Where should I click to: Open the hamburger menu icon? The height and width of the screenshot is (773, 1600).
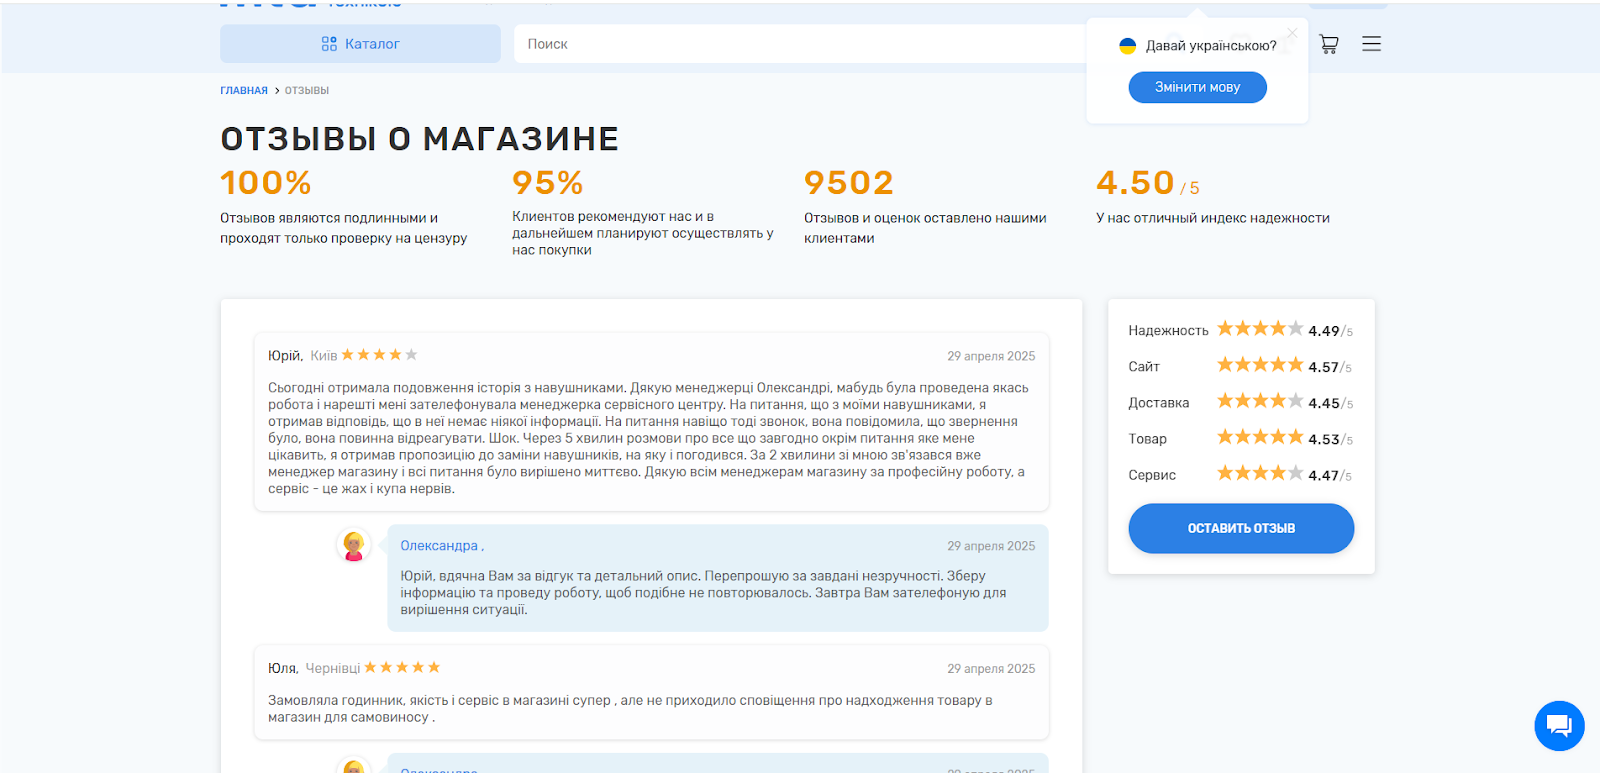(x=1371, y=44)
